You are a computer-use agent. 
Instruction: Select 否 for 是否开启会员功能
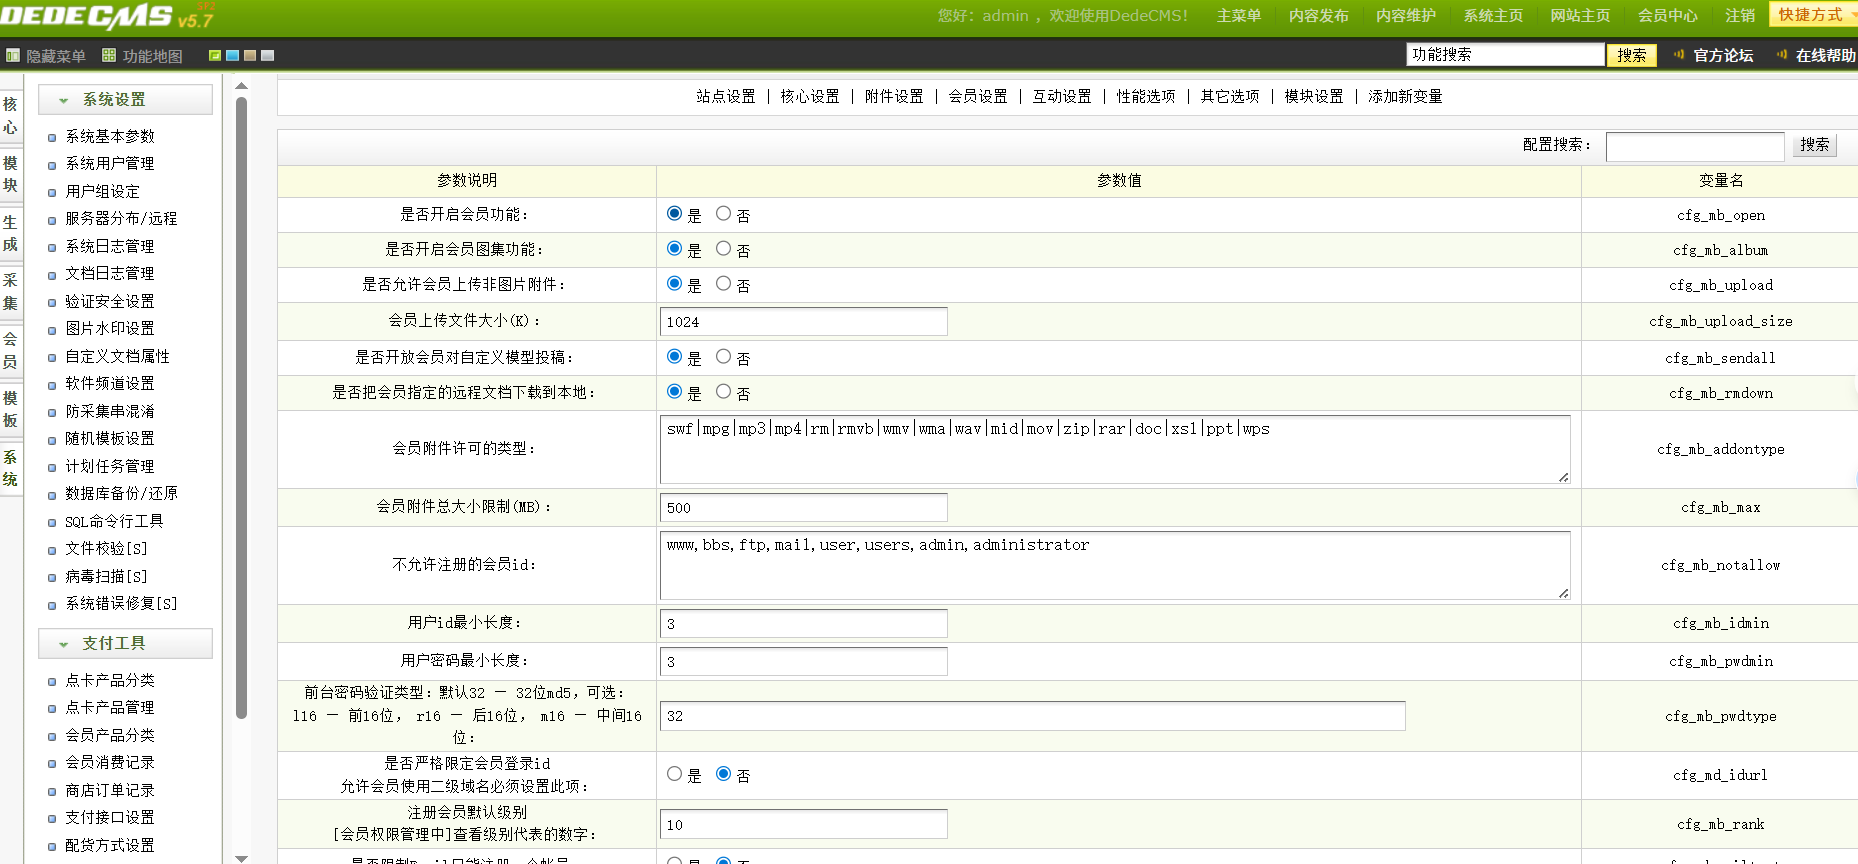tap(723, 214)
